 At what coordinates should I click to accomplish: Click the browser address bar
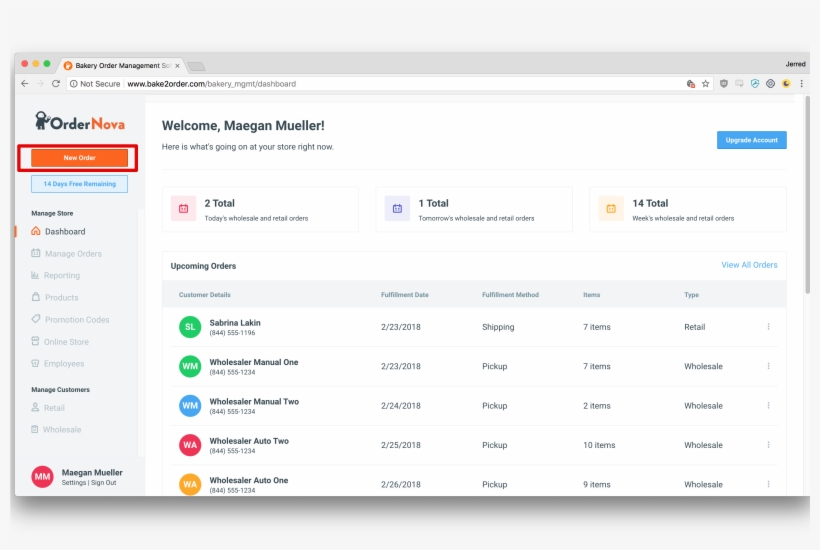click(x=400, y=84)
